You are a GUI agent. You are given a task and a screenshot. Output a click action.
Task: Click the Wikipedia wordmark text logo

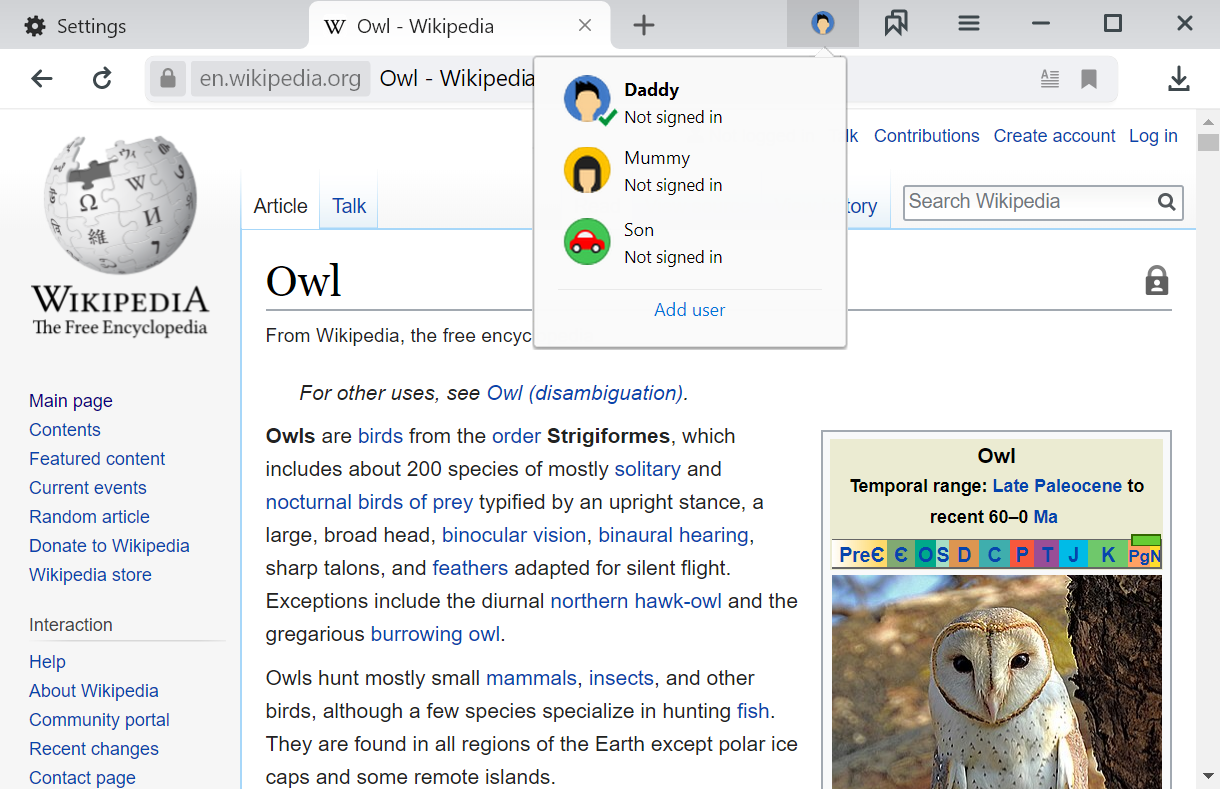click(120, 300)
